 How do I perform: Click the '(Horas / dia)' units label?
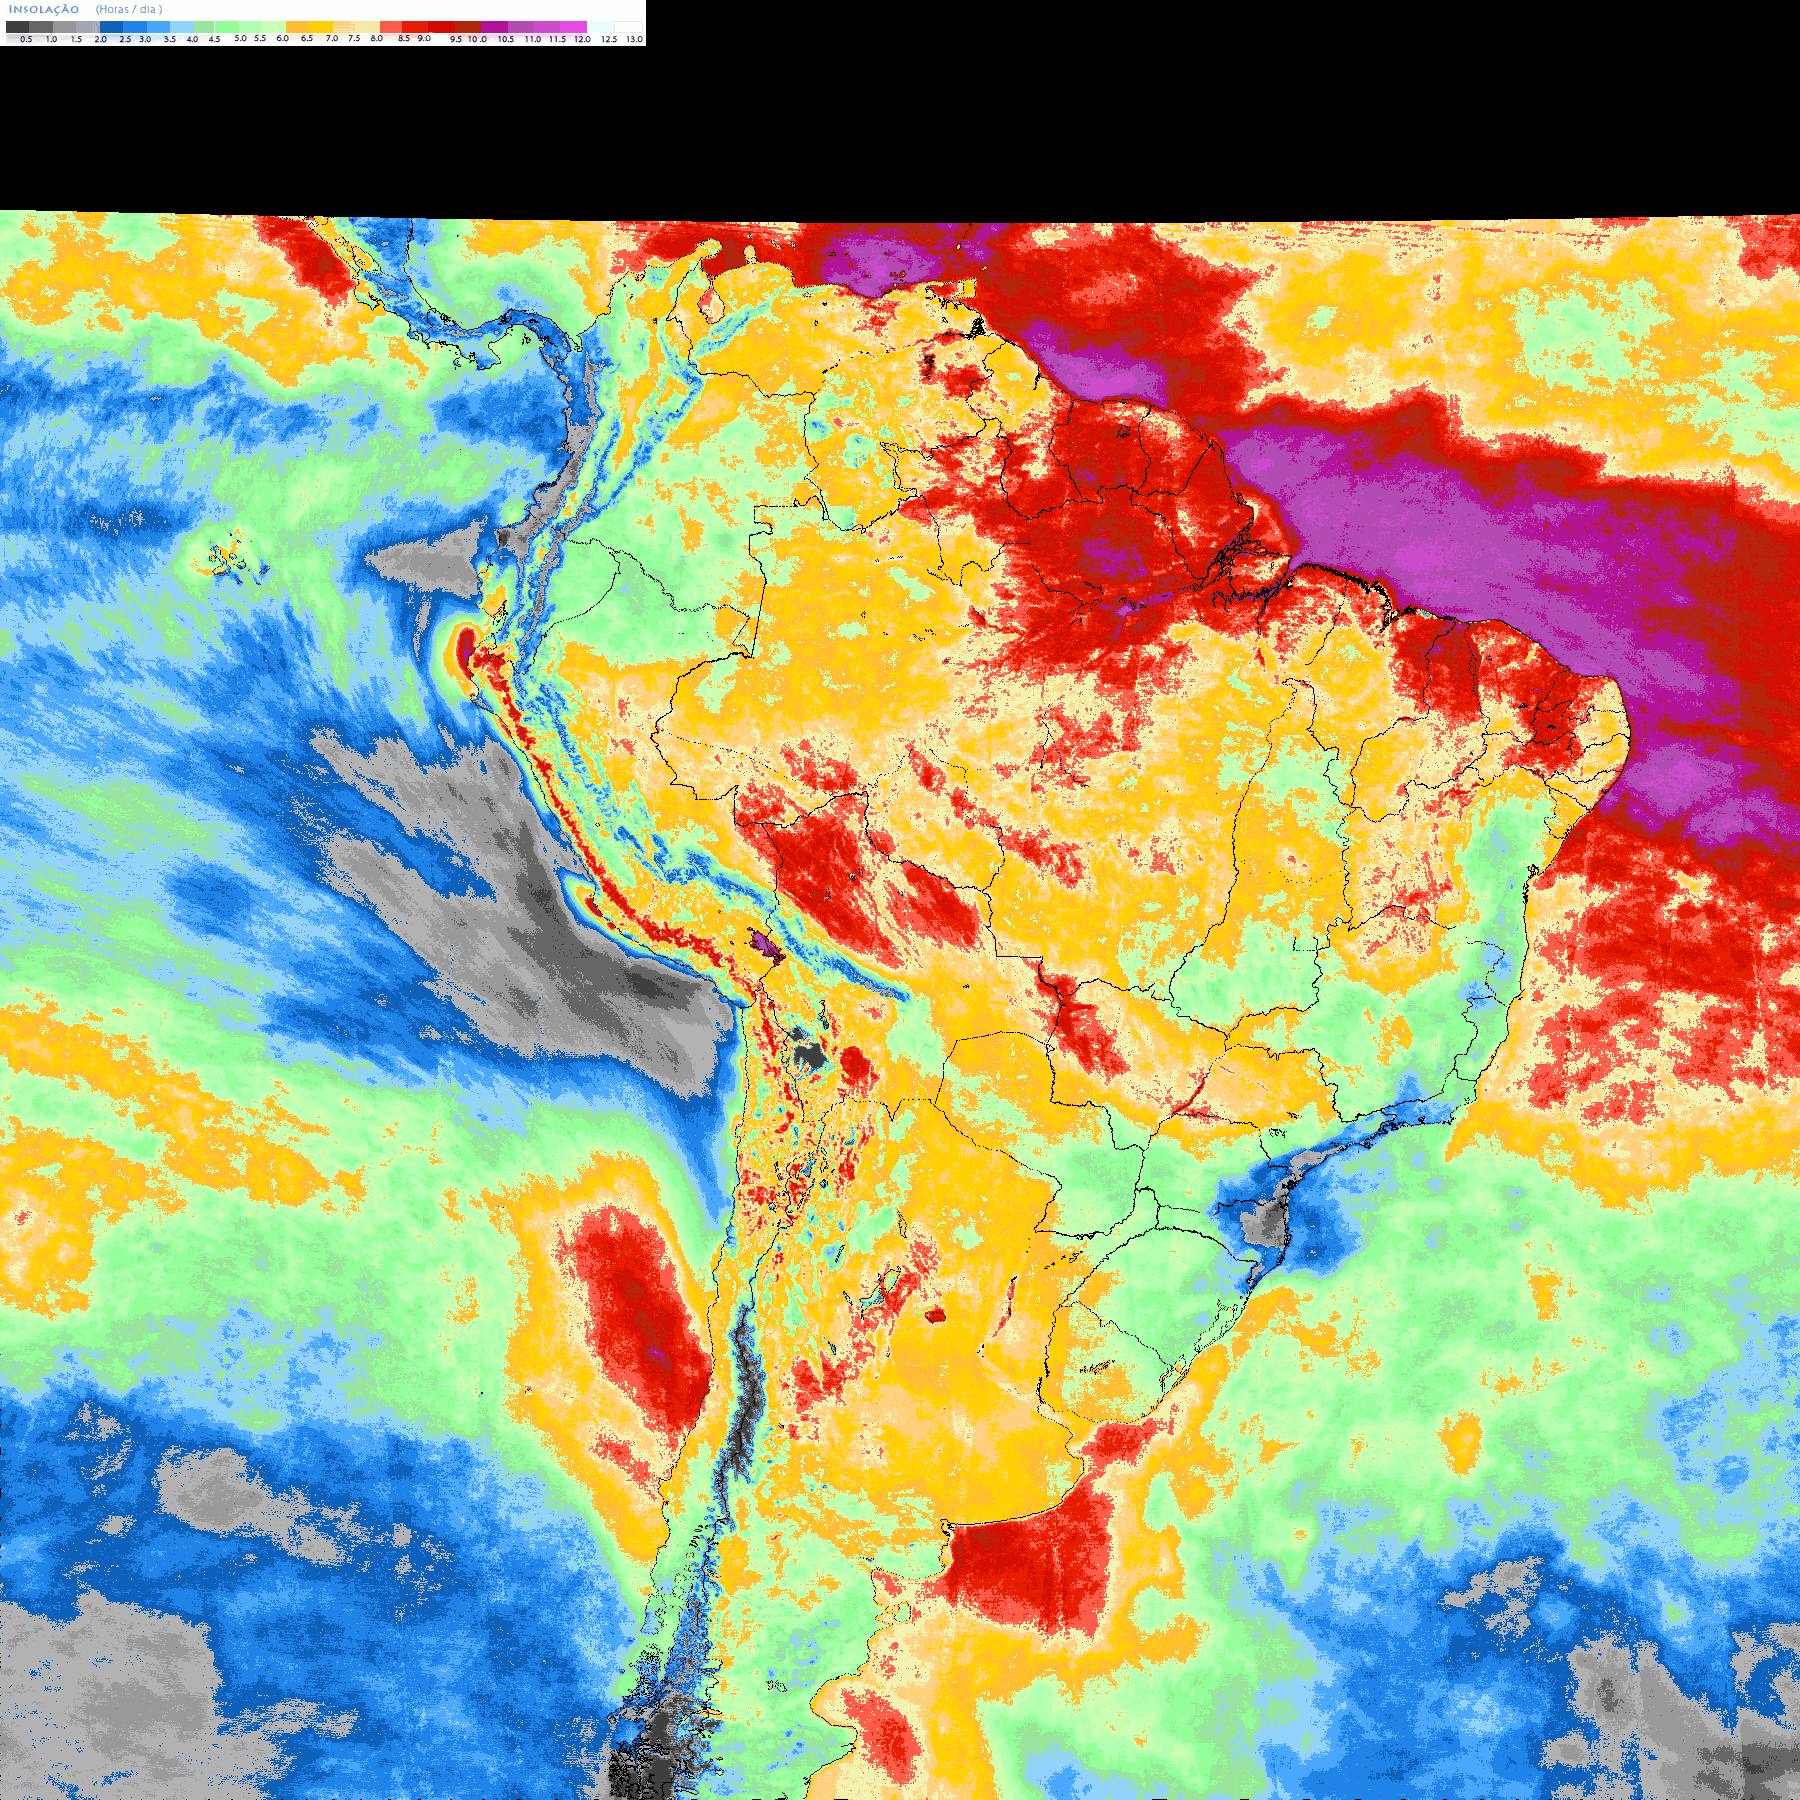point(129,9)
